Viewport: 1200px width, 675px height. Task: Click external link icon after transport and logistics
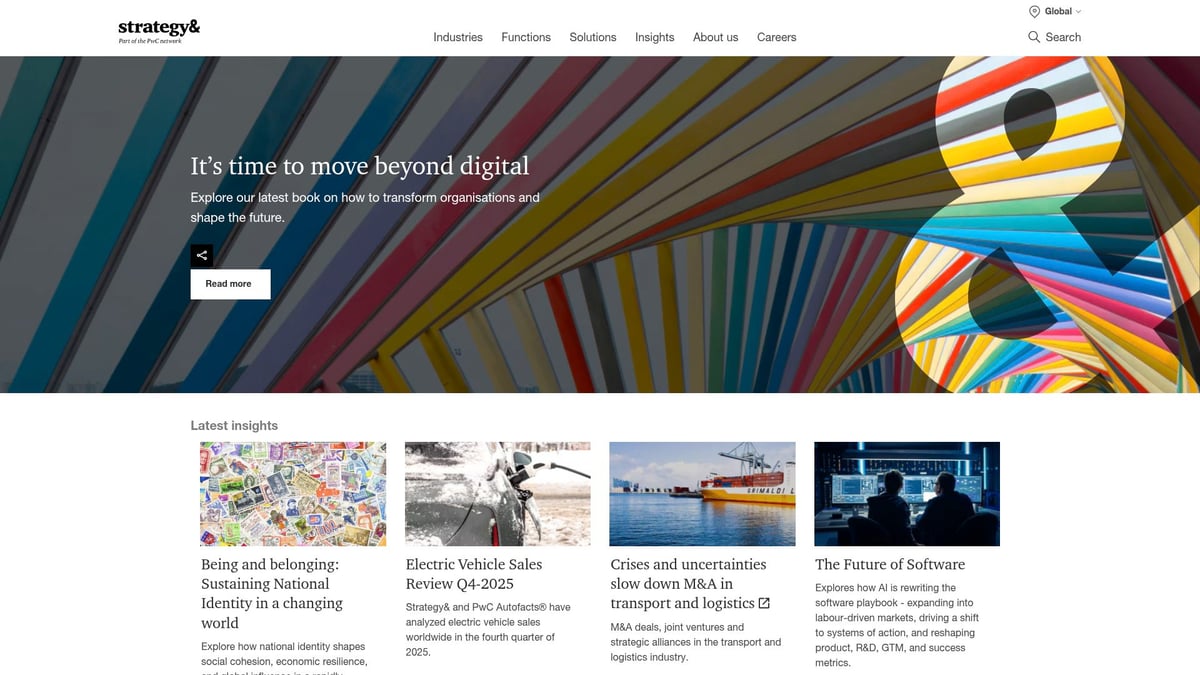pyautogui.click(x=764, y=603)
